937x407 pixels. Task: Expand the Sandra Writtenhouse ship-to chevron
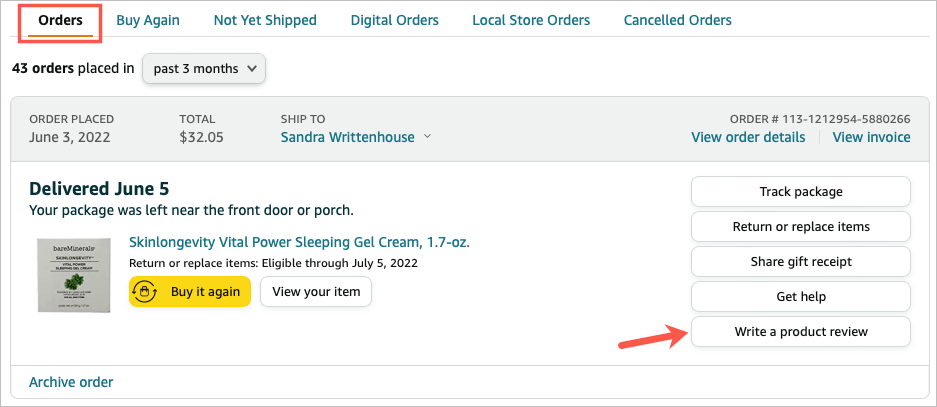pos(427,137)
